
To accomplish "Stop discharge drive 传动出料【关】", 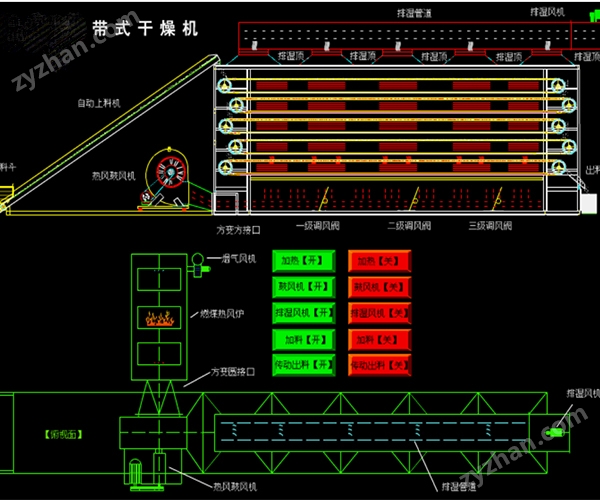I will pos(380,365).
